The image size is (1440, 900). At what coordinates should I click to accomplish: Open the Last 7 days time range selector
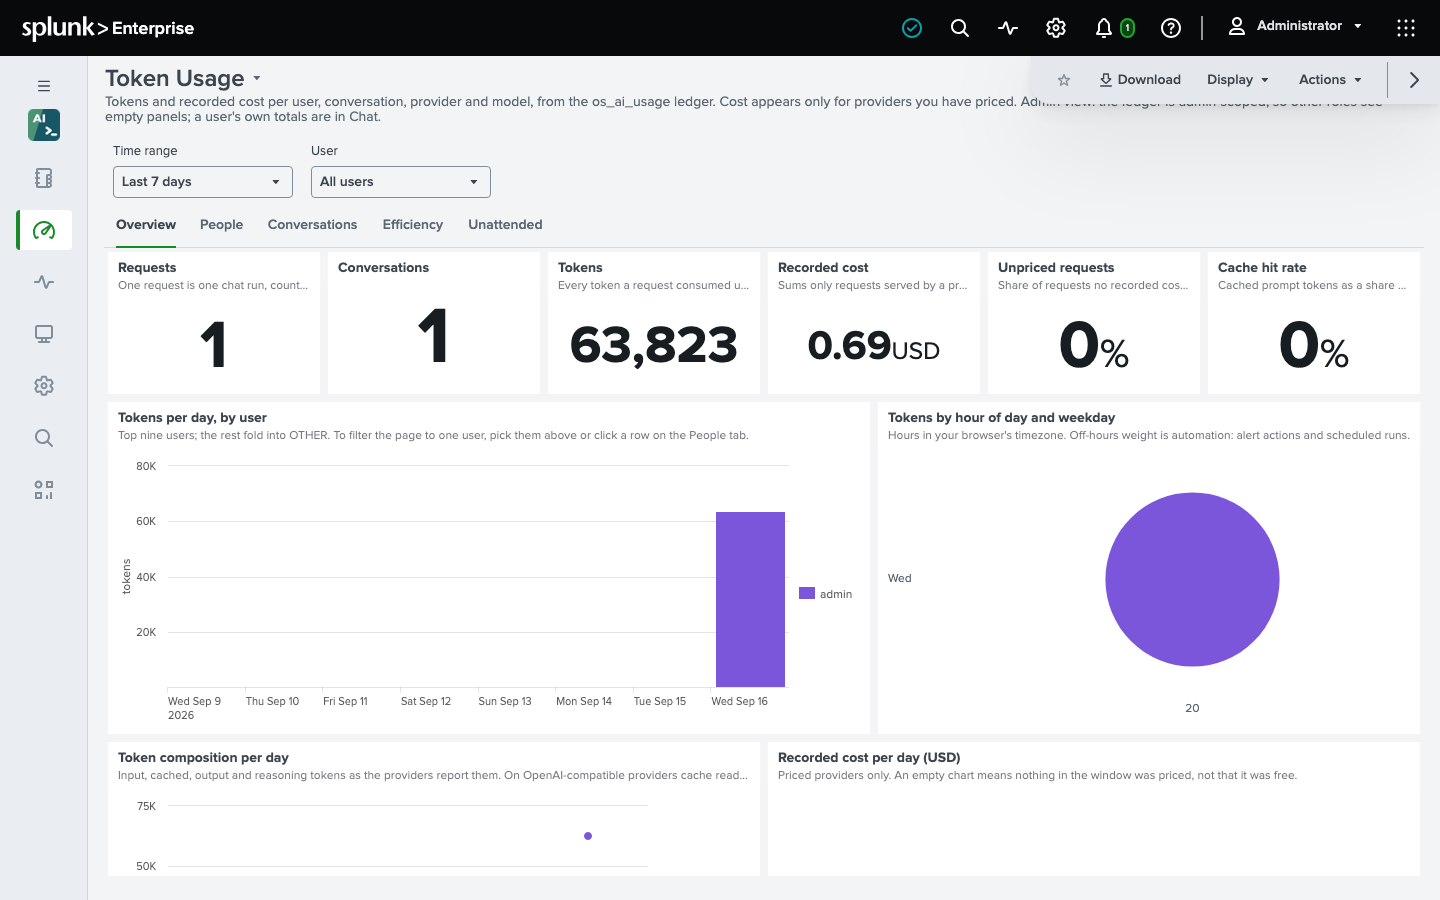[x=203, y=182]
